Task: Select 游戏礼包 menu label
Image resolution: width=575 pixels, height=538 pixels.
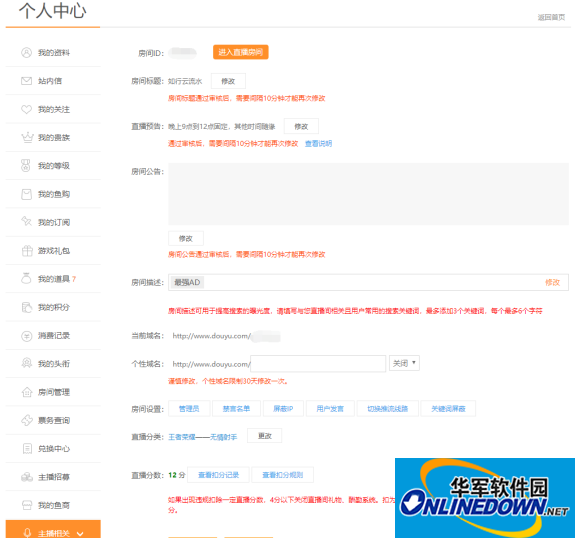Action: tap(54, 250)
